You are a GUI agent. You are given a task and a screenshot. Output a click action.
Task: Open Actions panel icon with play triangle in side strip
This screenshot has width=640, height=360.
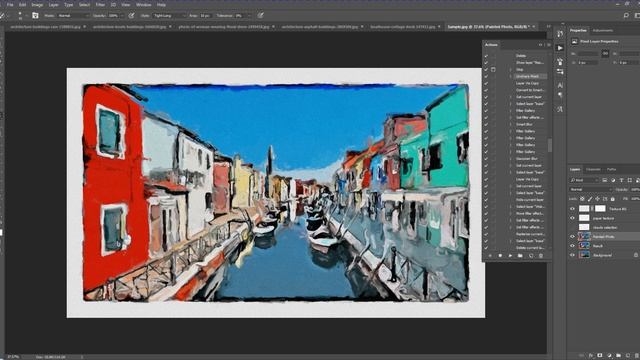pyautogui.click(x=560, y=48)
